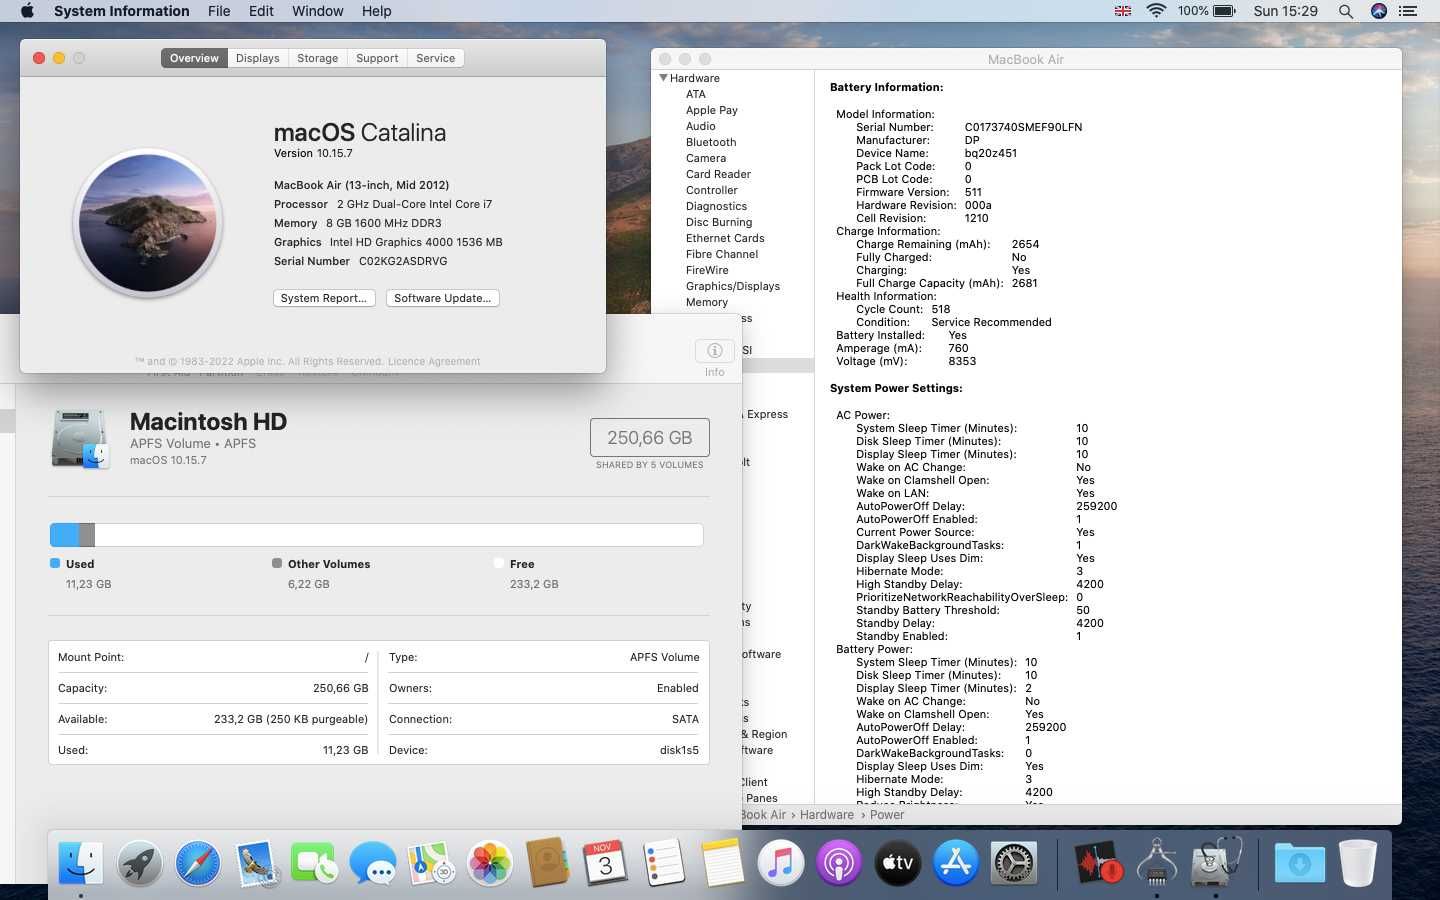Screen dimensions: 1440x900
Task: Open the Apple menu
Action: (27, 11)
